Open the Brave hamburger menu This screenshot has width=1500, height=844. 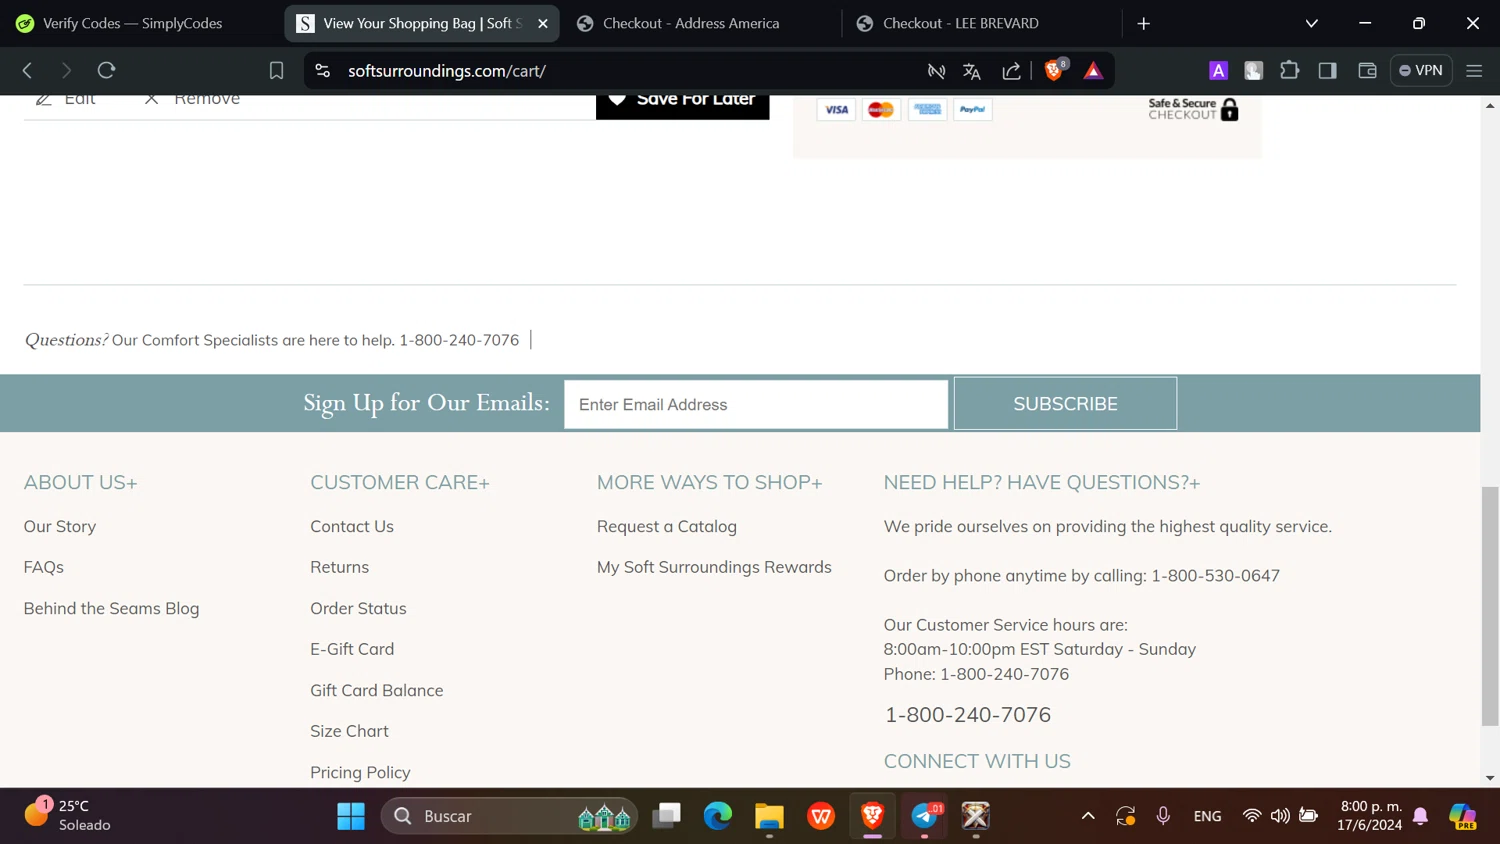pos(1474,70)
